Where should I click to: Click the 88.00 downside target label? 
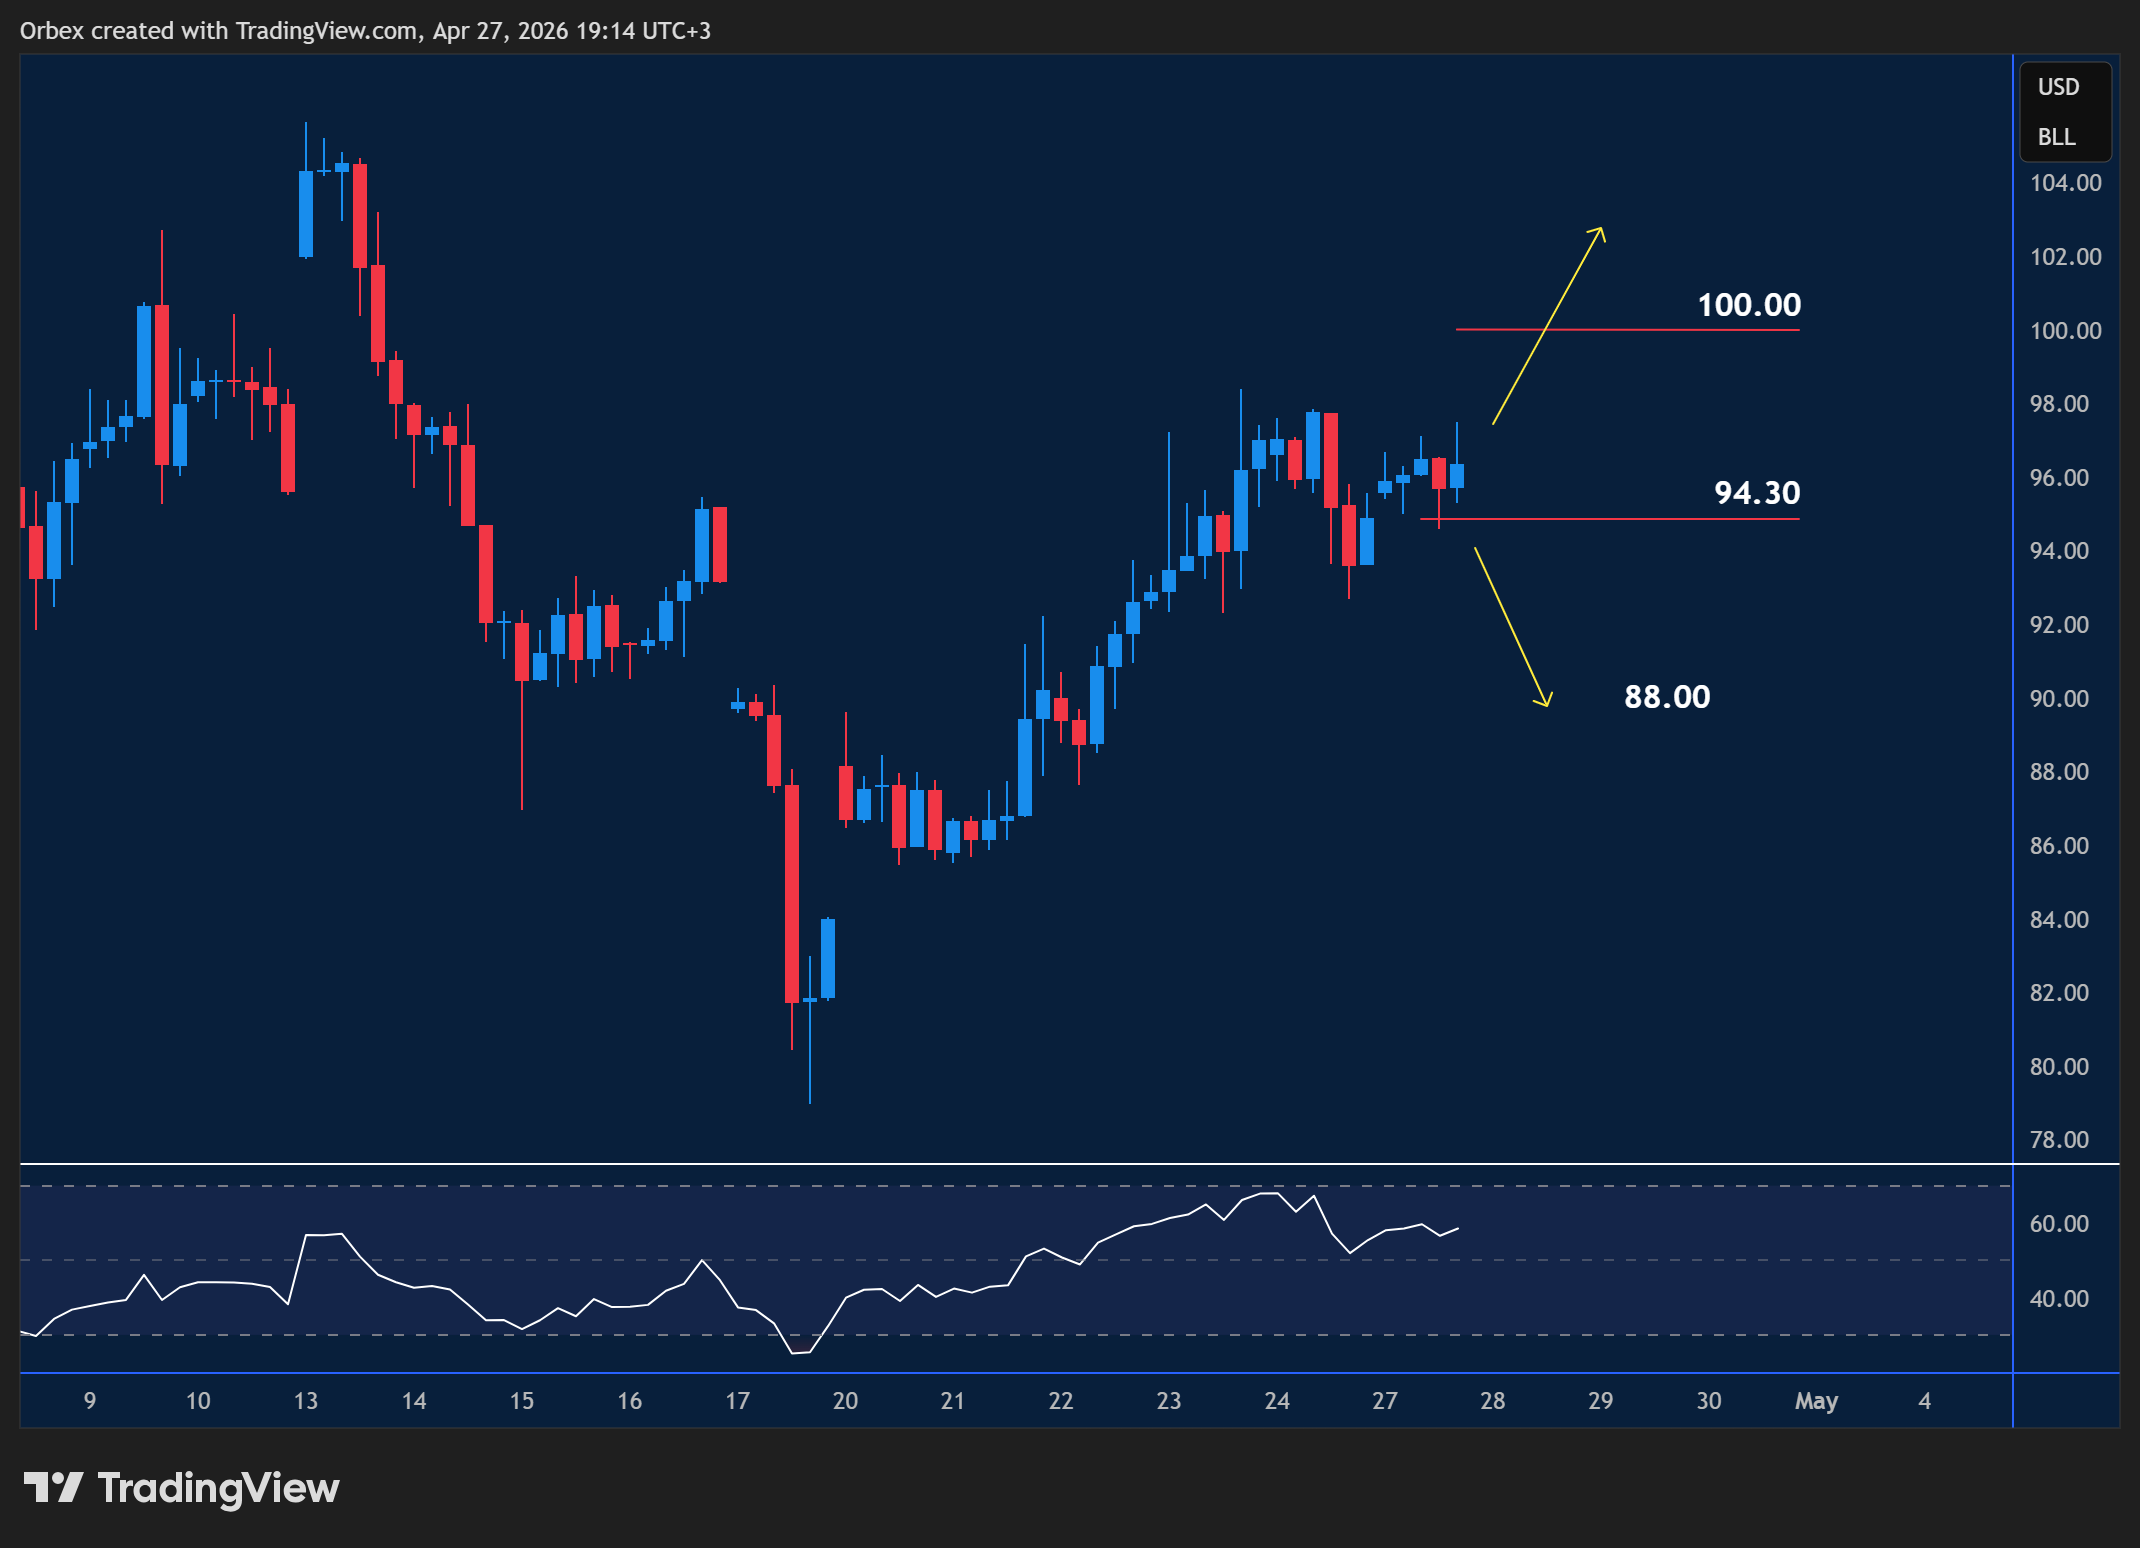[x=1668, y=697]
